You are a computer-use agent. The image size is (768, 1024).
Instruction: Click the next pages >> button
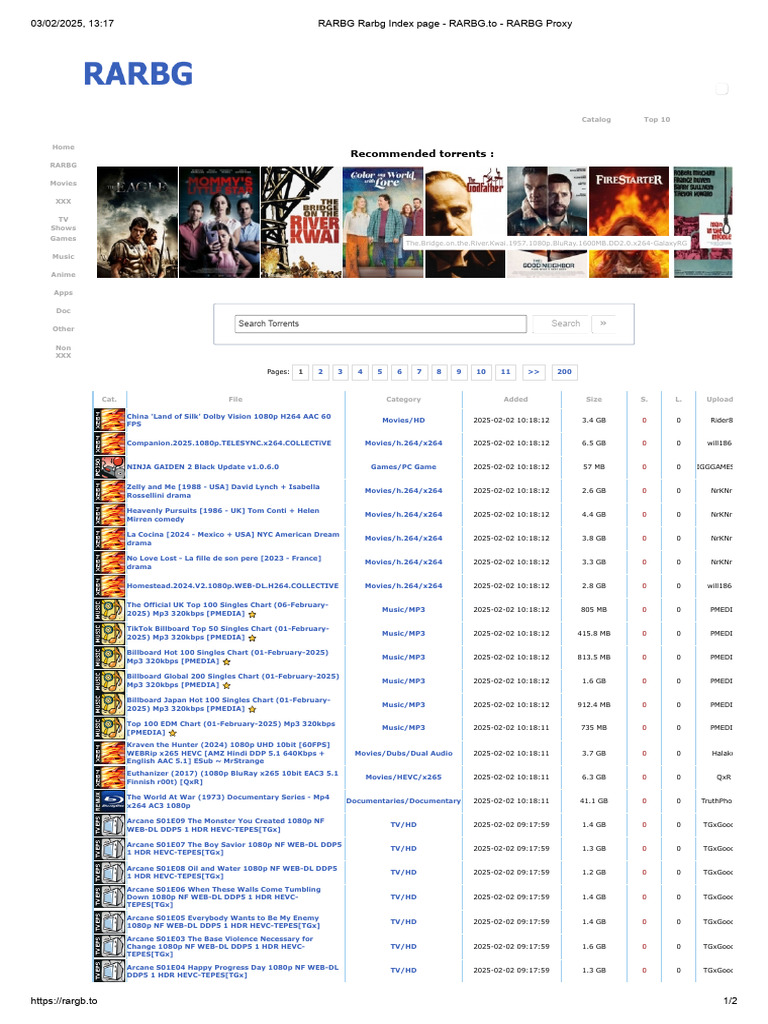(x=534, y=372)
